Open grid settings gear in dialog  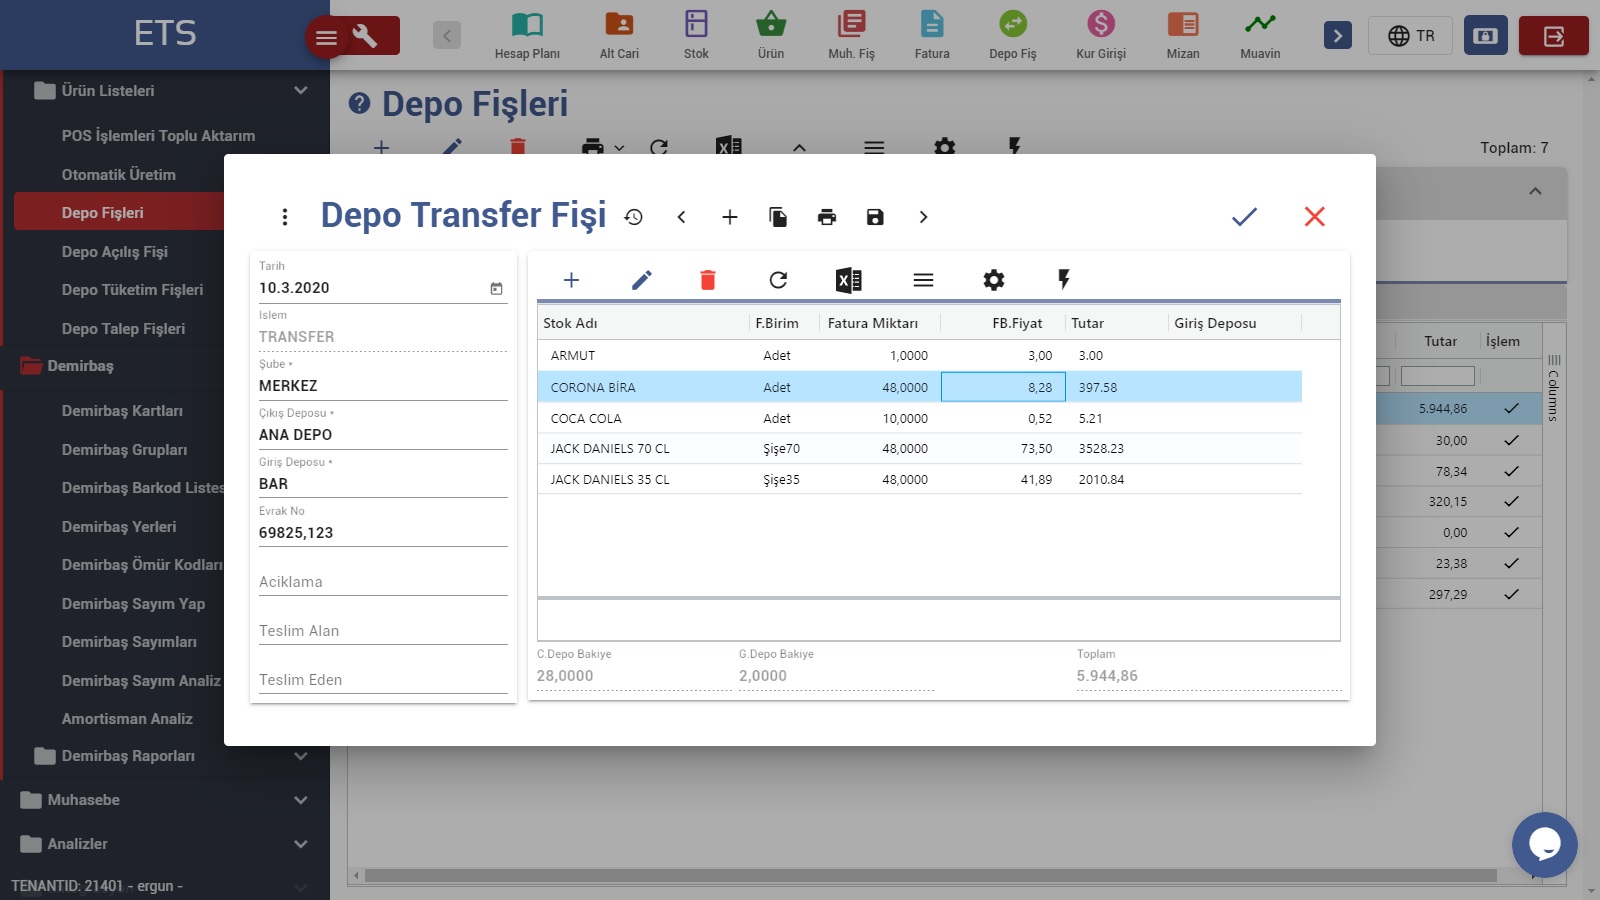coord(993,280)
